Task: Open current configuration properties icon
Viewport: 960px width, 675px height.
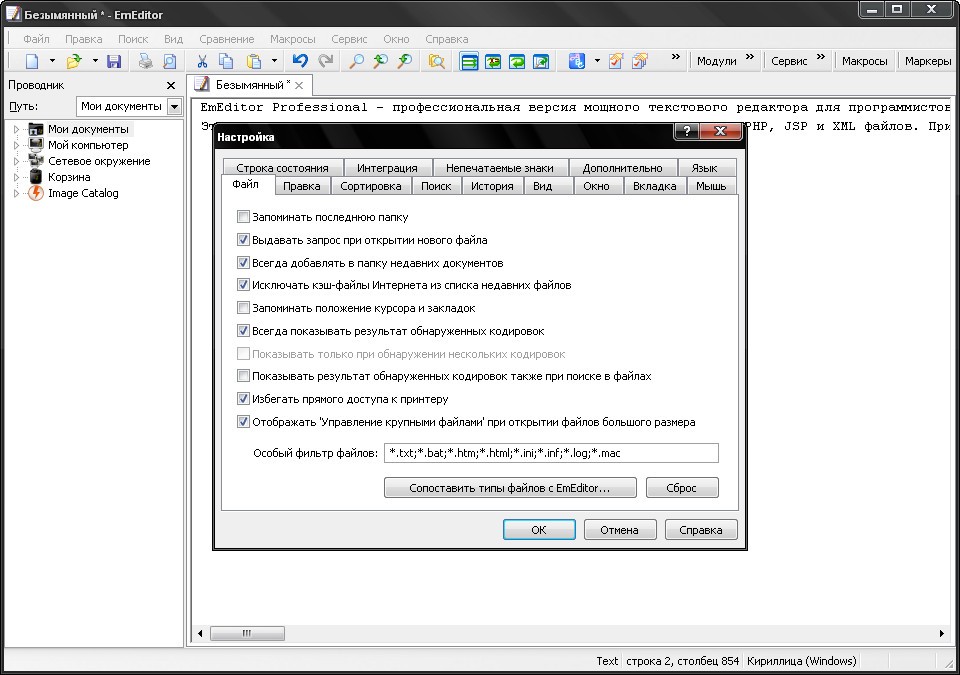Action: point(616,61)
